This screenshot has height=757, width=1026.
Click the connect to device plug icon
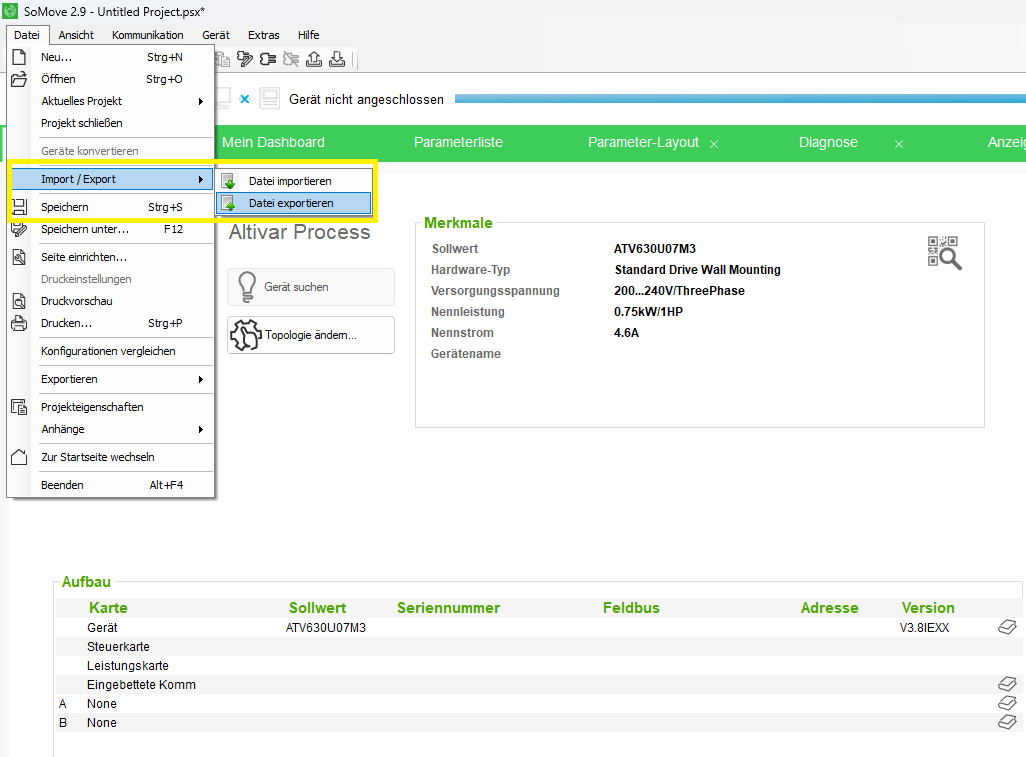point(268,60)
